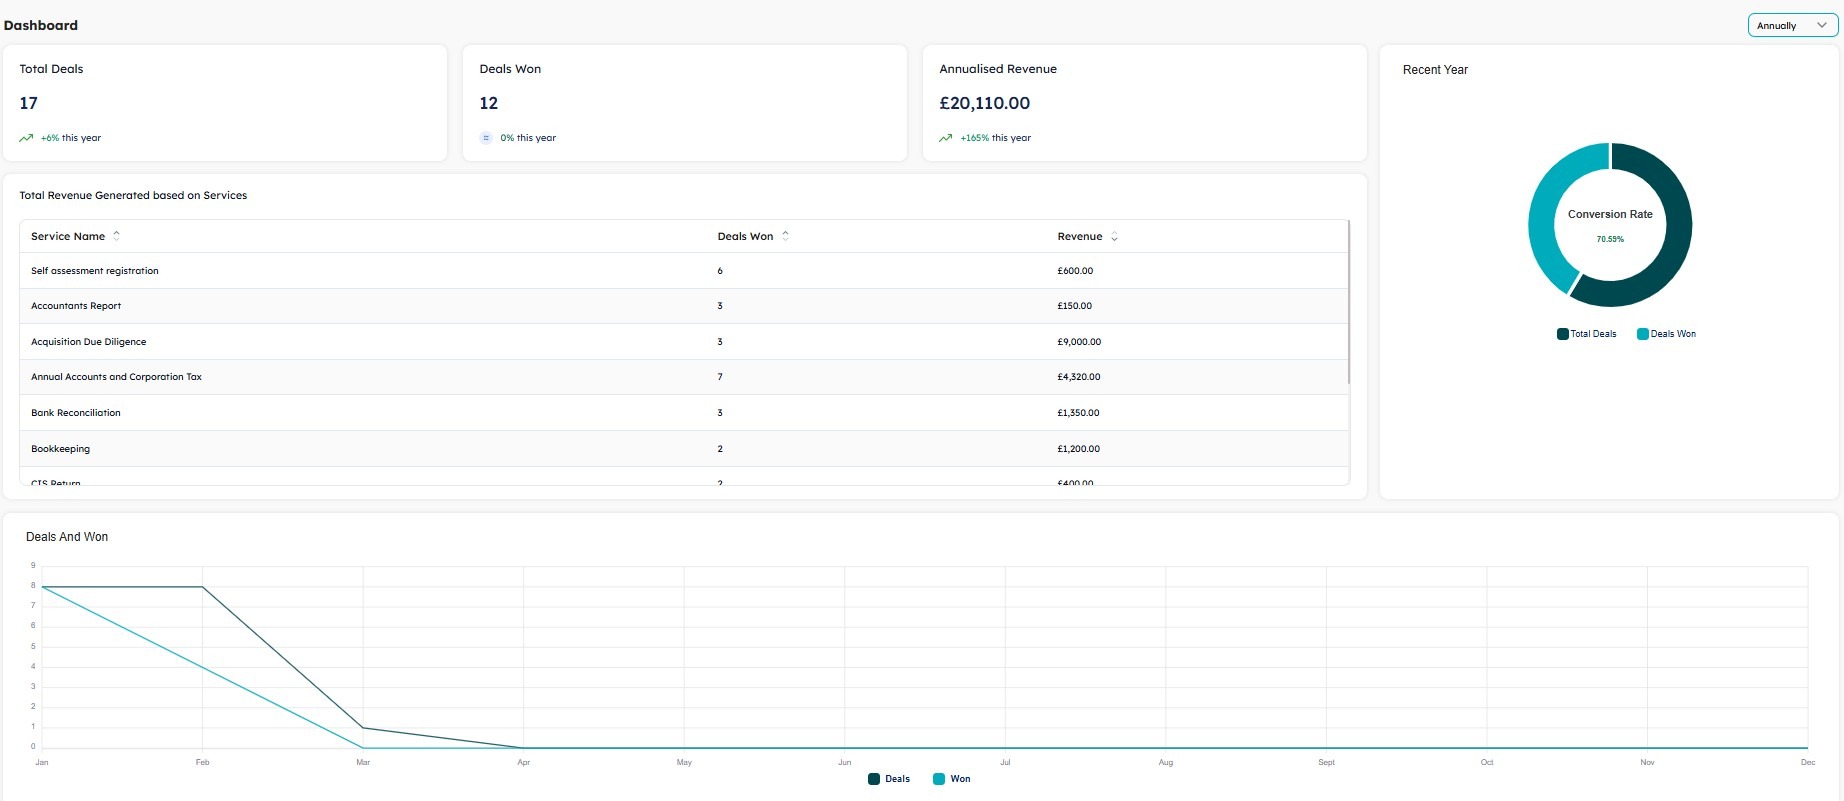Select the Acquisition Due Diligence row
Image resolution: width=1844 pixels, height=801 pixels.
pyautogui.click(x=684, y=342)
